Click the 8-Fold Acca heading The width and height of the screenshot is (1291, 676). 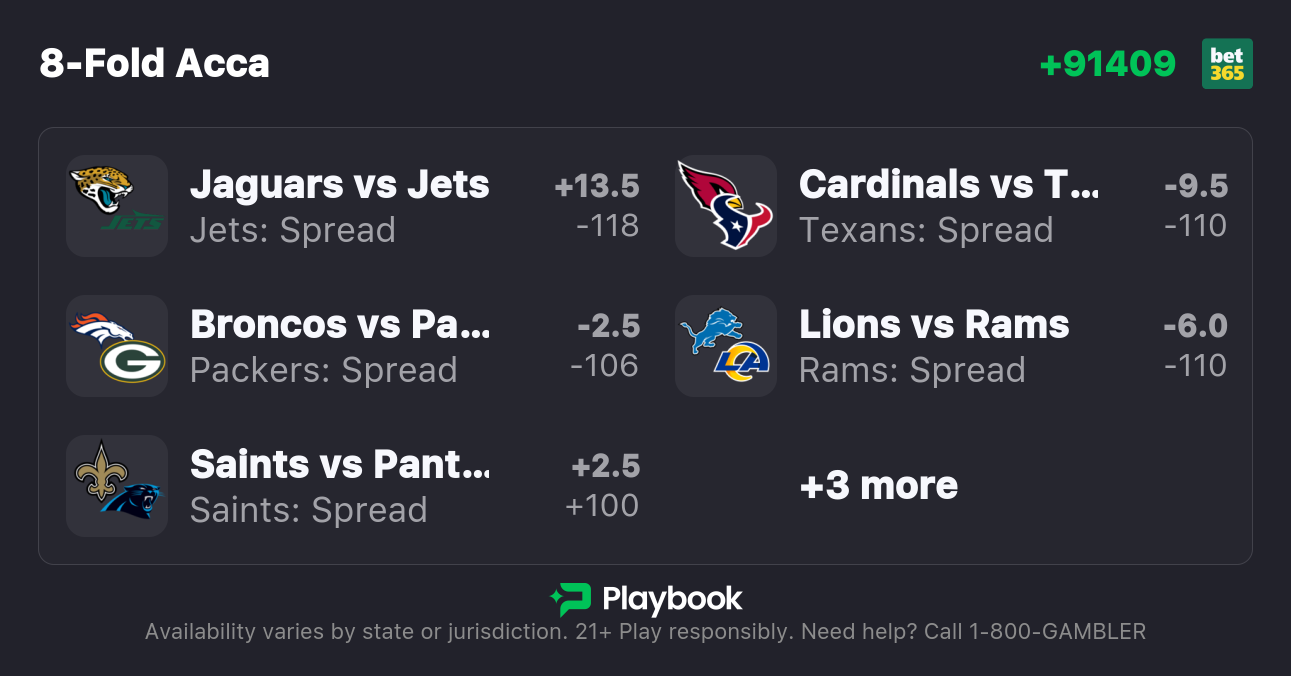pos(155,64)
